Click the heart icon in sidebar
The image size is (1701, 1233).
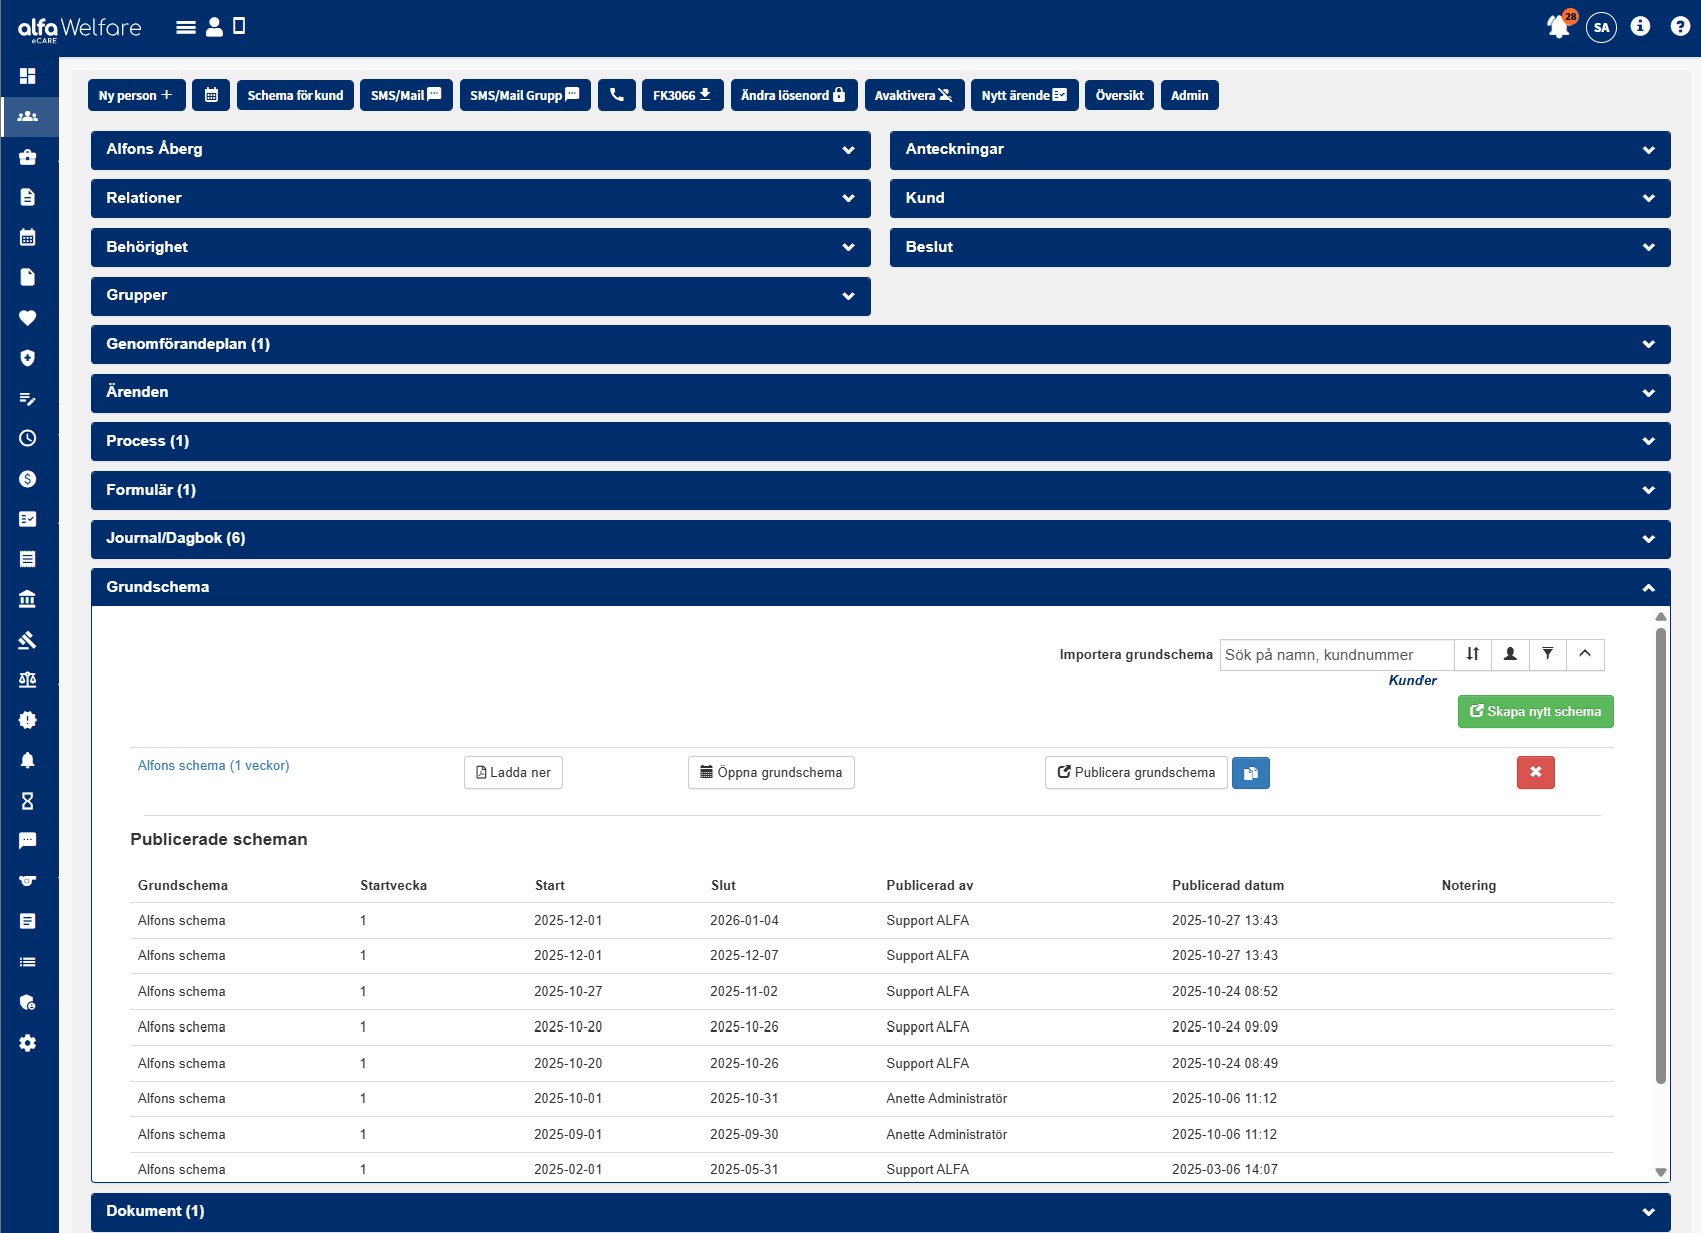tap(28, 318)
